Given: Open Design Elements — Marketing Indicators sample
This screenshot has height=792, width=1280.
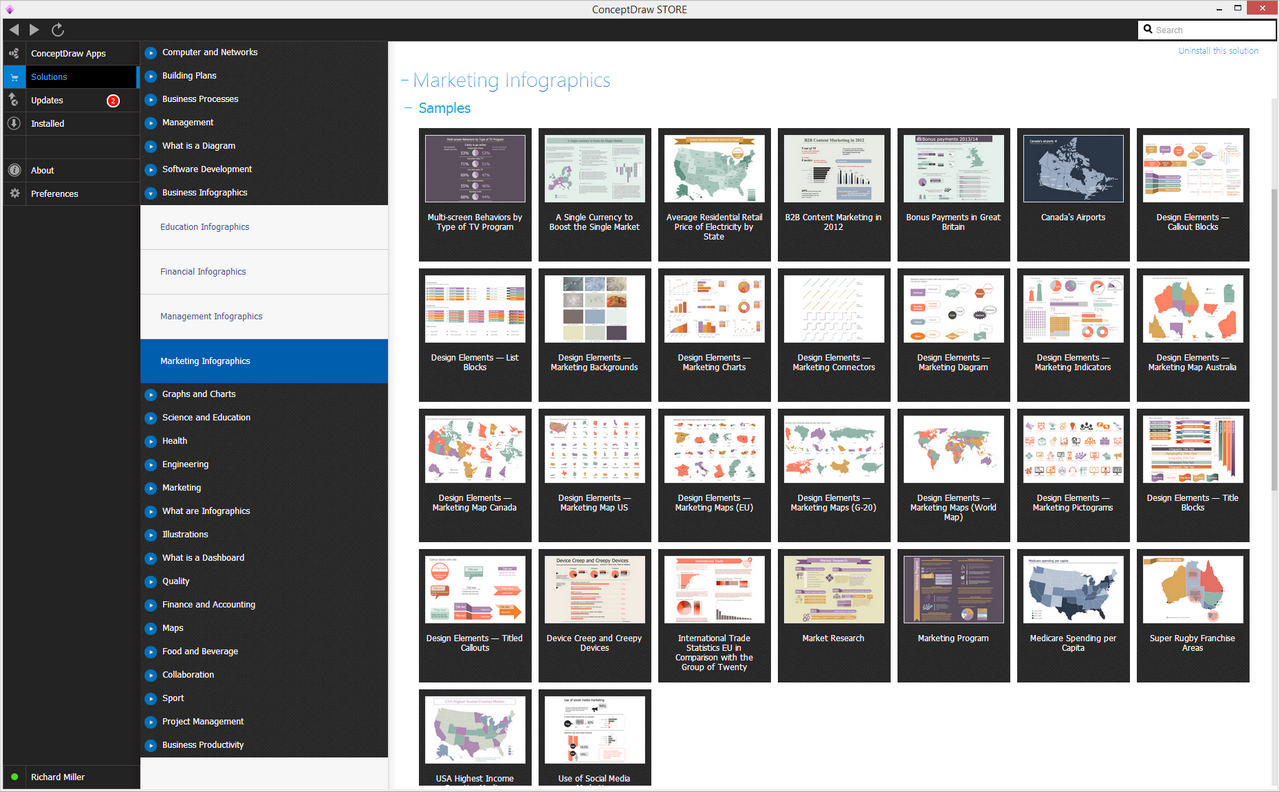Looking at the screenshot, I should 1073,334.
